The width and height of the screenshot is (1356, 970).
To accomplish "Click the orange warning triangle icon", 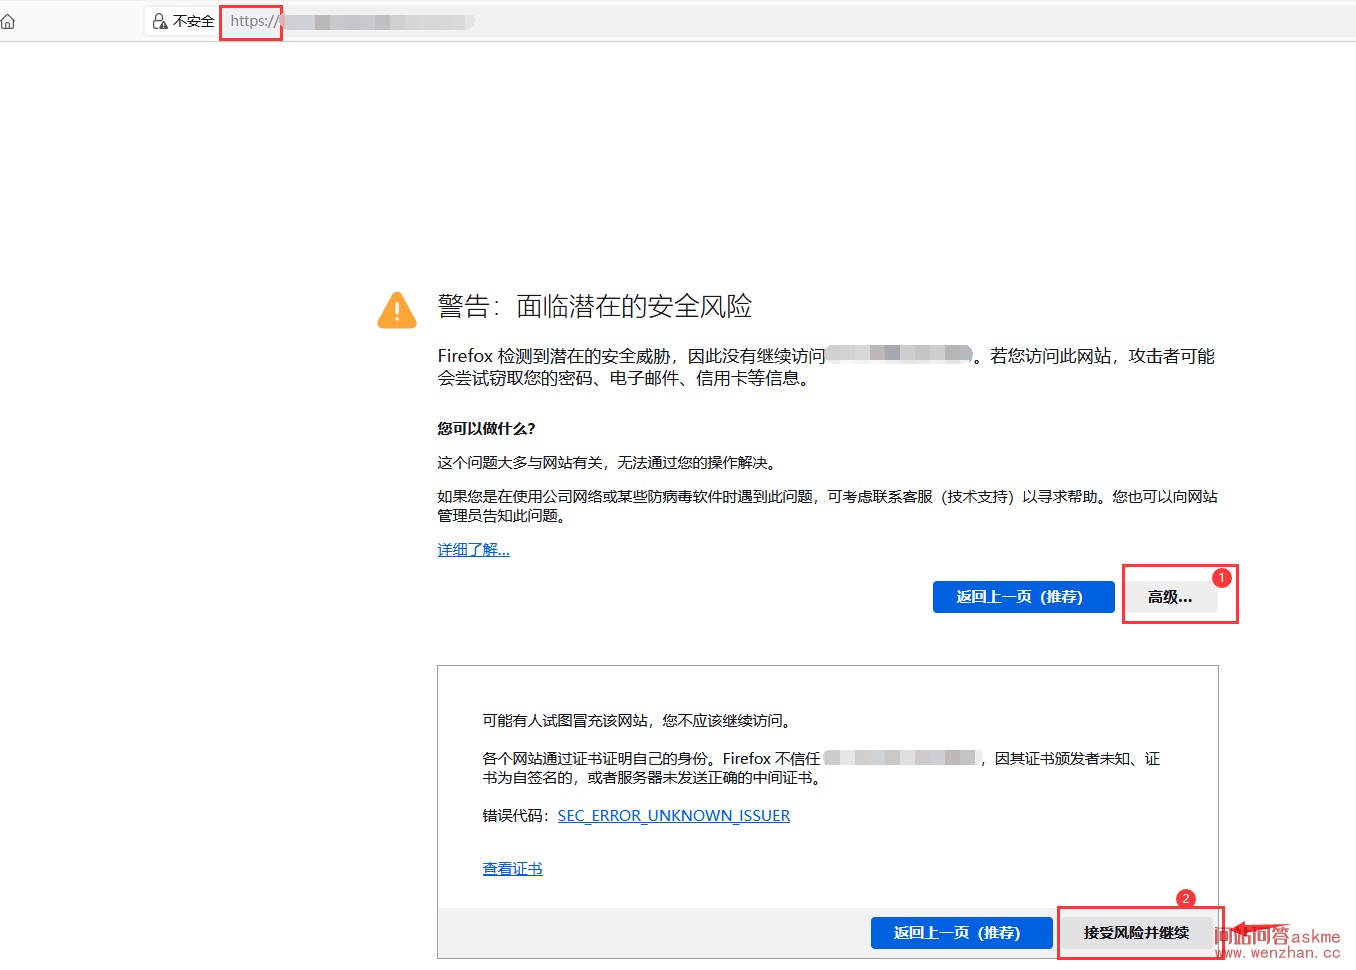I will pyautogui.click(x=397, y=310).
